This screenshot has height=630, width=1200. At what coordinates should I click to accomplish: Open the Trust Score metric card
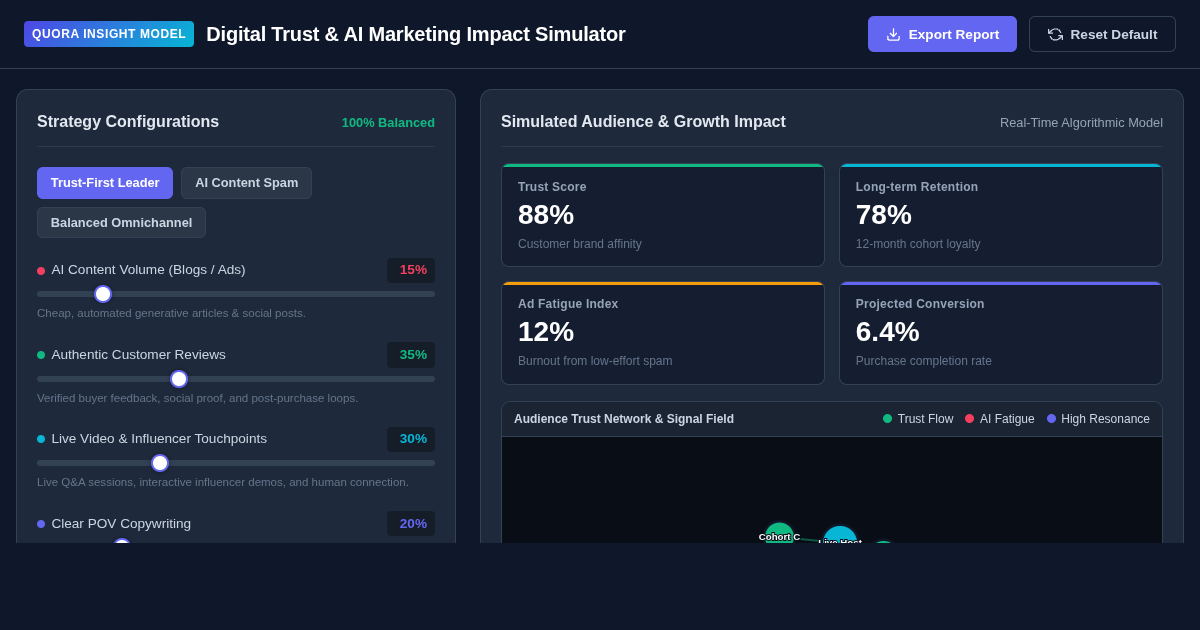(663, 215)
